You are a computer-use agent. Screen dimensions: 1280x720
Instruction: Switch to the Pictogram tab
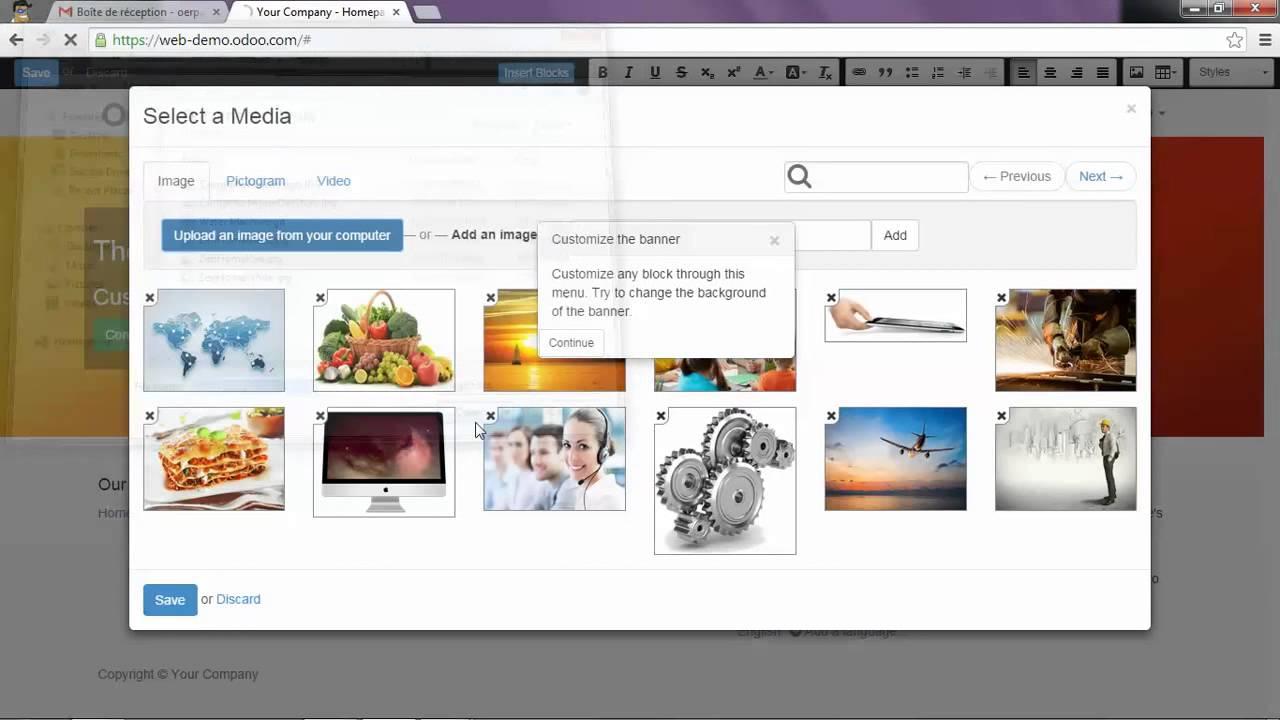coord(255,181)
